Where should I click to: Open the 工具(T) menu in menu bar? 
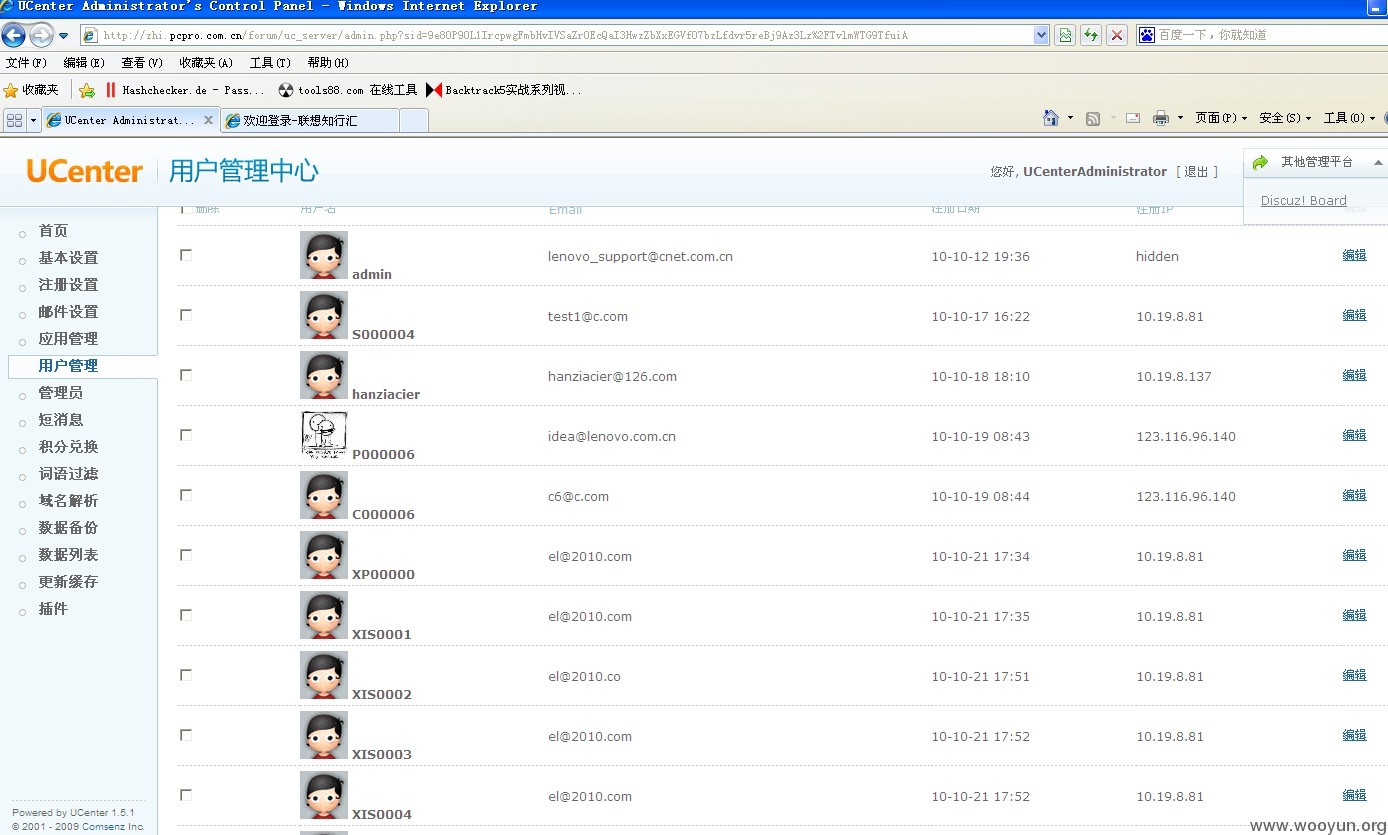(x=270, y=62)
